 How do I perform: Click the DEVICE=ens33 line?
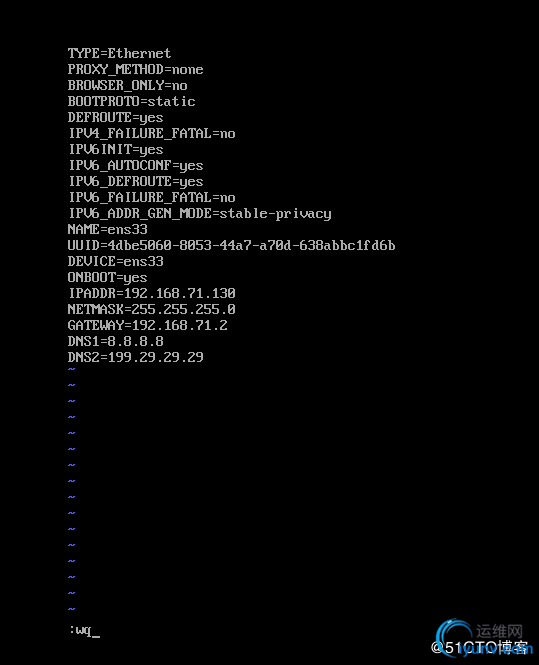click(115, 261)
